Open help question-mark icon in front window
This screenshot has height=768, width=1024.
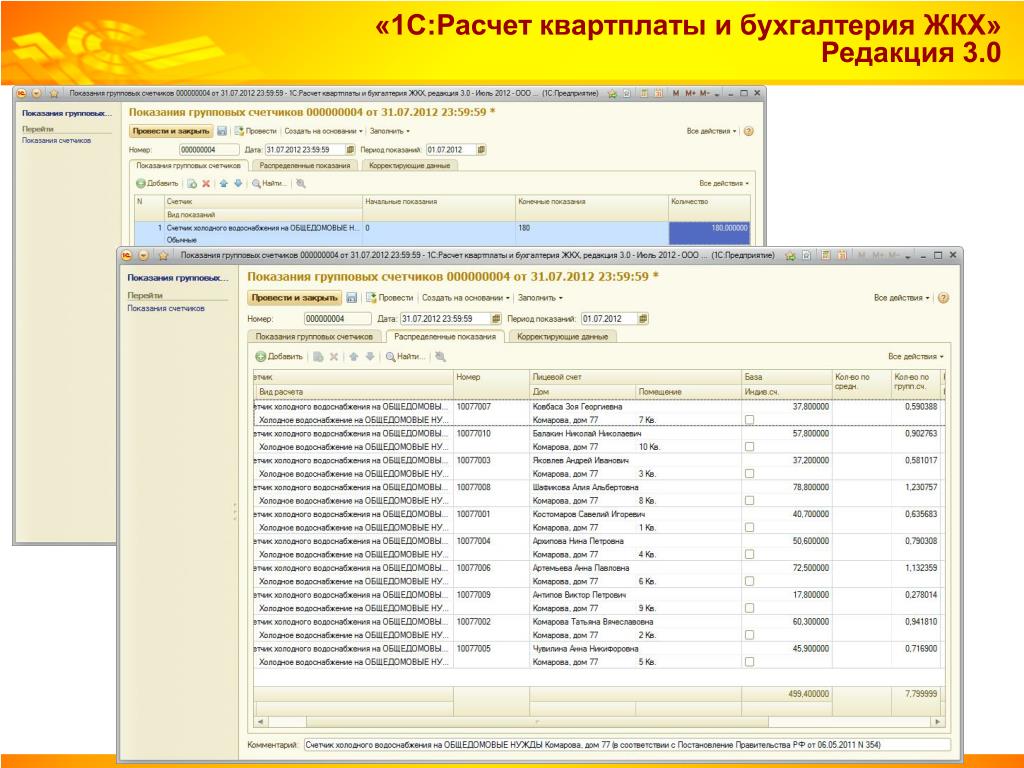pyautogui.click(x=943, y=298)
